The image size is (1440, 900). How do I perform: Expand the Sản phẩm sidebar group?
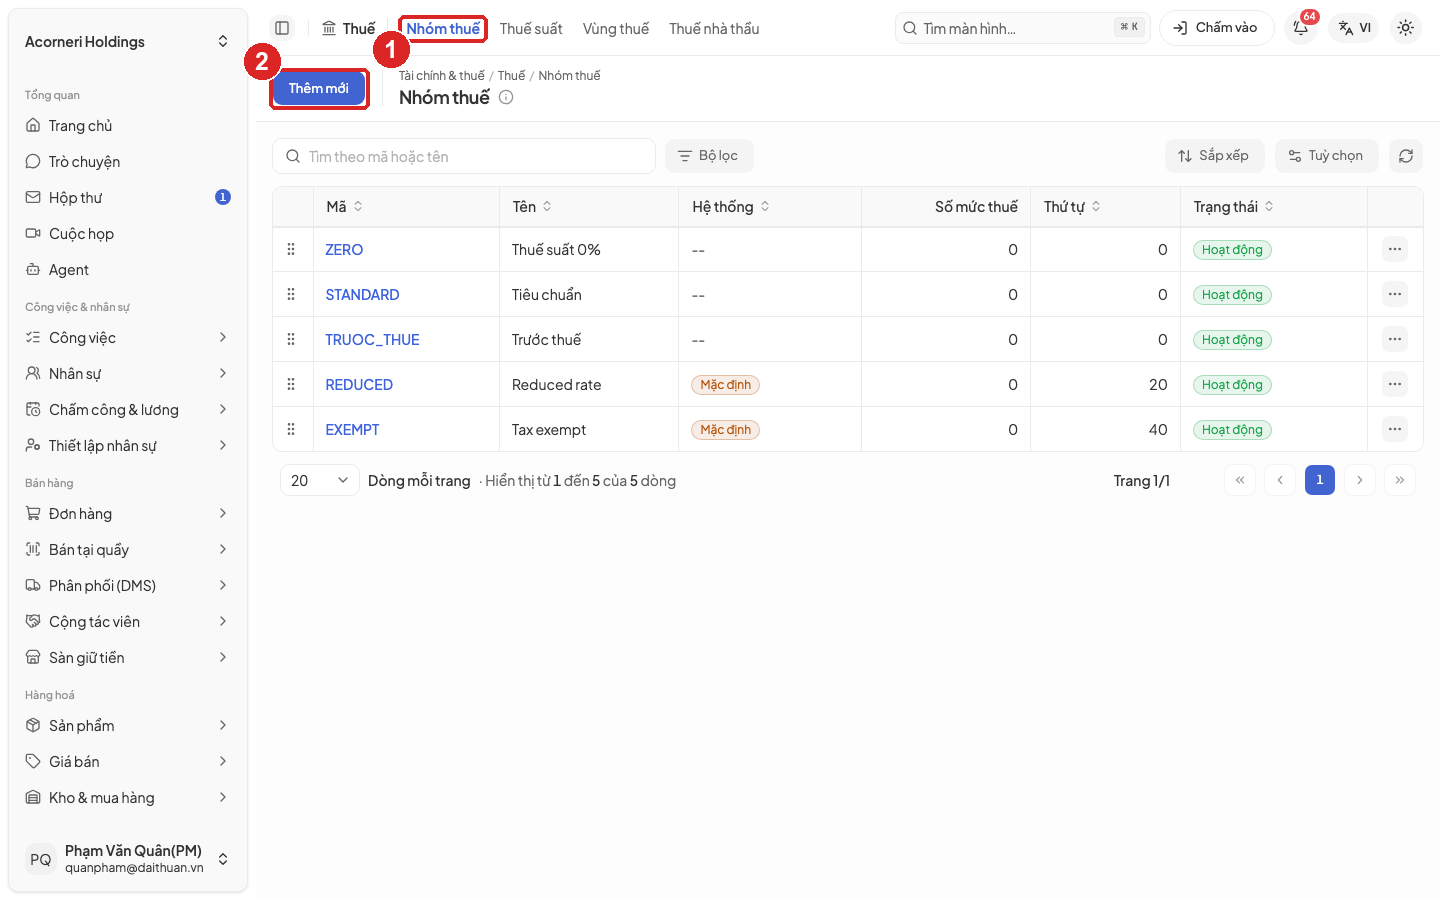[127, 726]
